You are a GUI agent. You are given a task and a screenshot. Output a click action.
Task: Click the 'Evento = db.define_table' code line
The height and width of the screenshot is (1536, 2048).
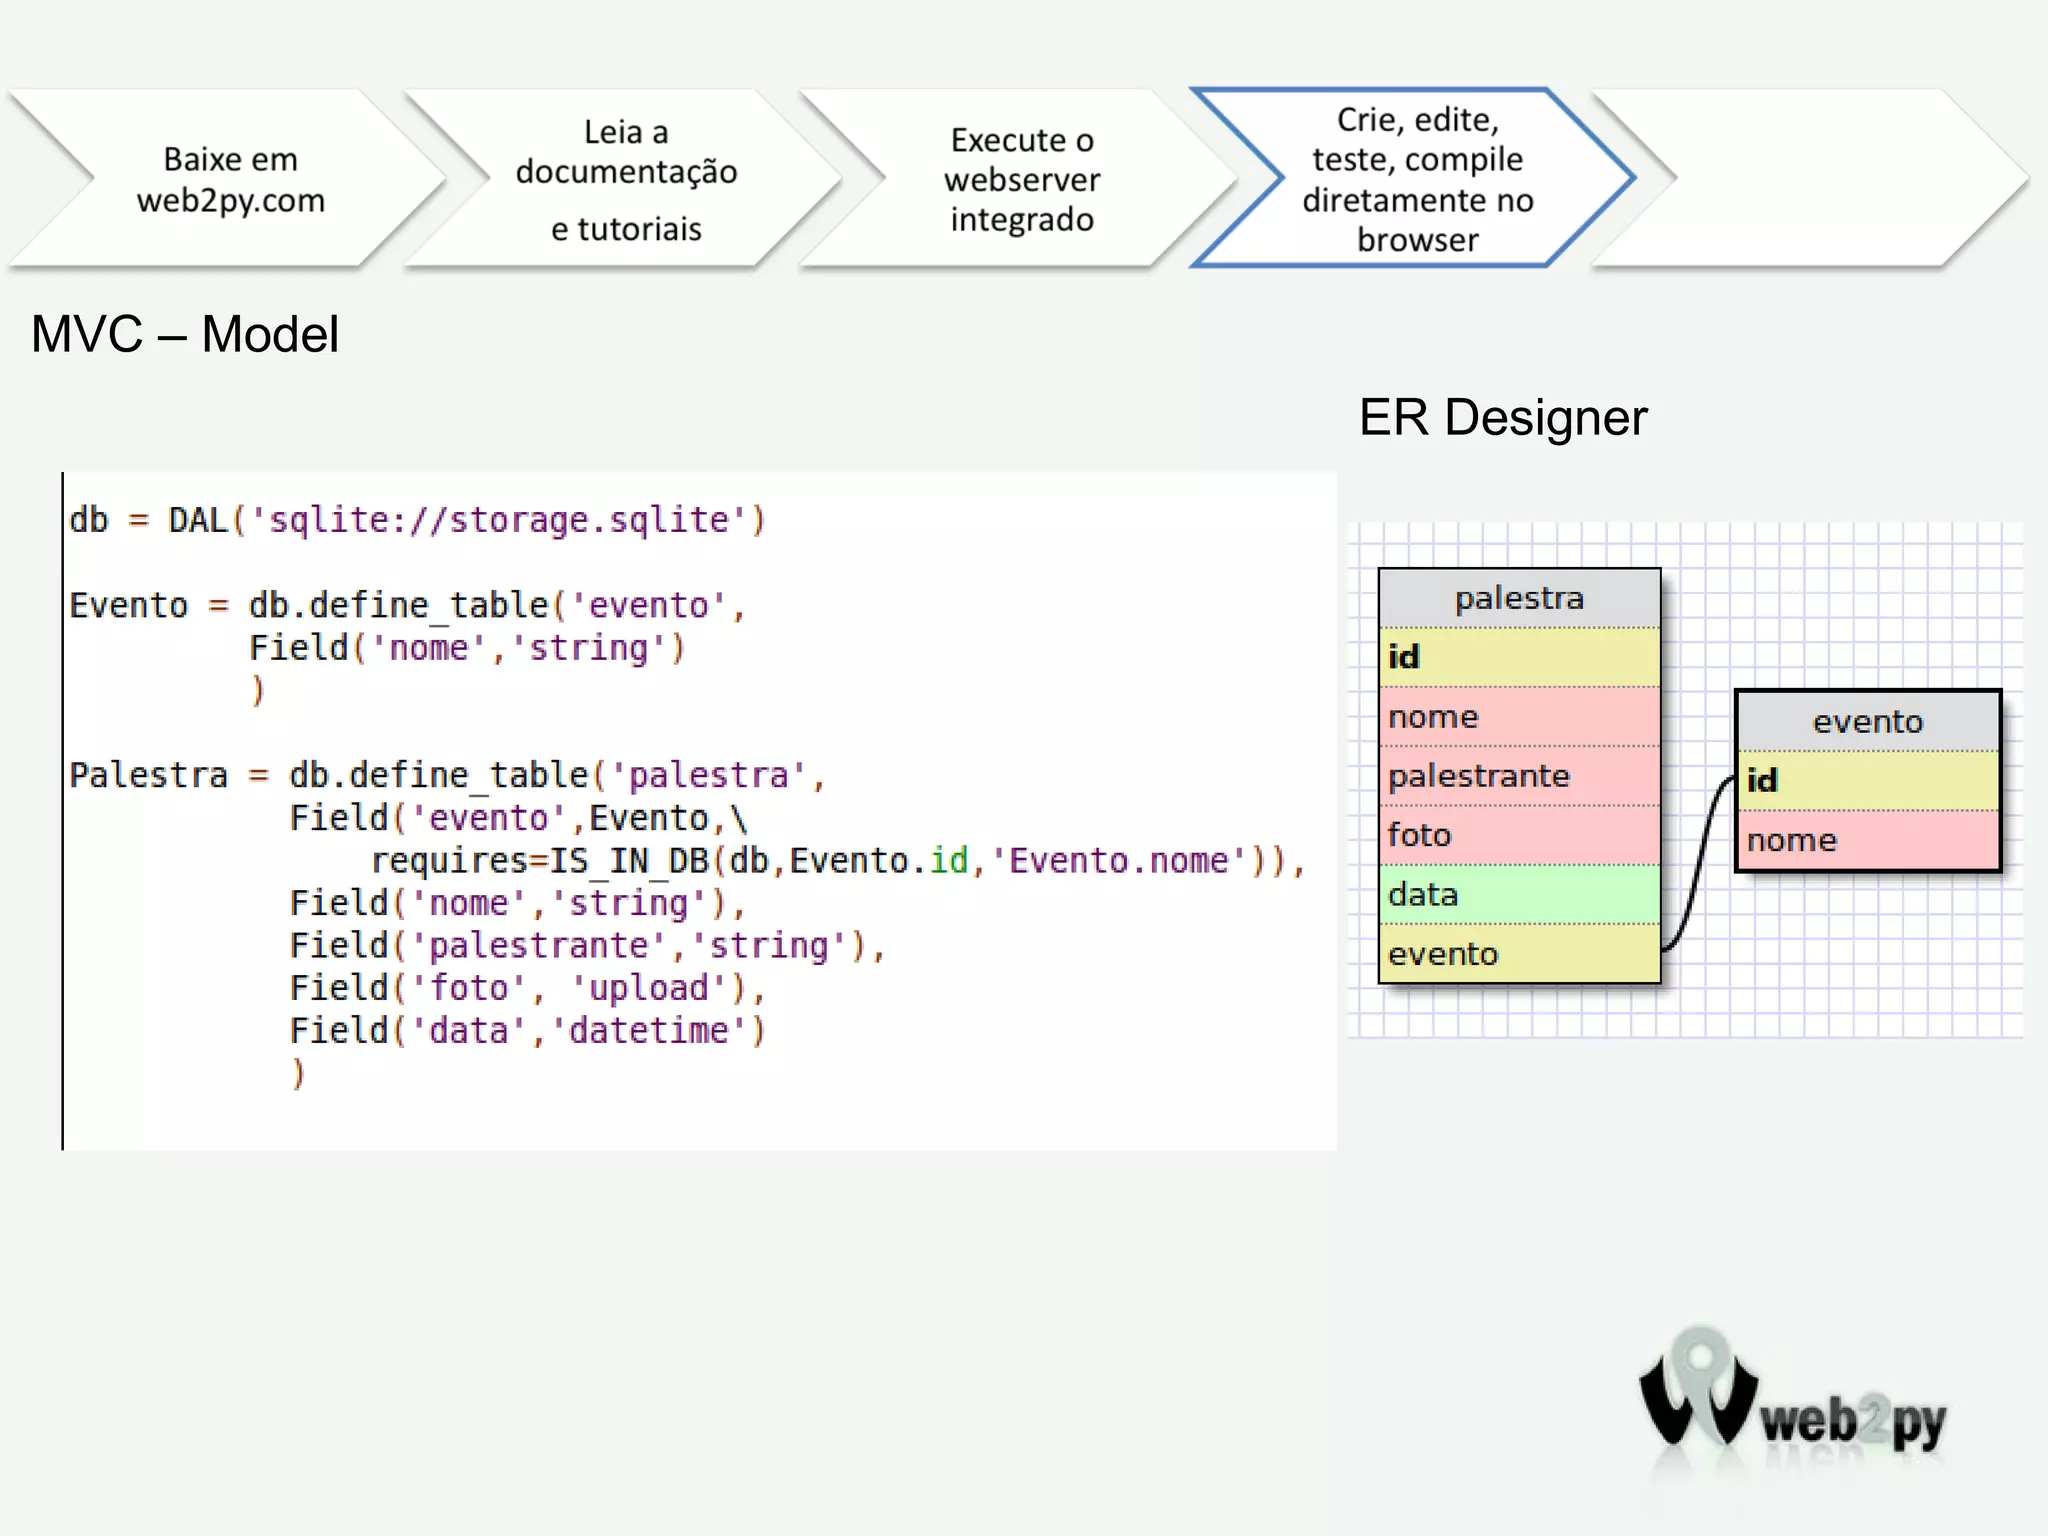(407, 605)
